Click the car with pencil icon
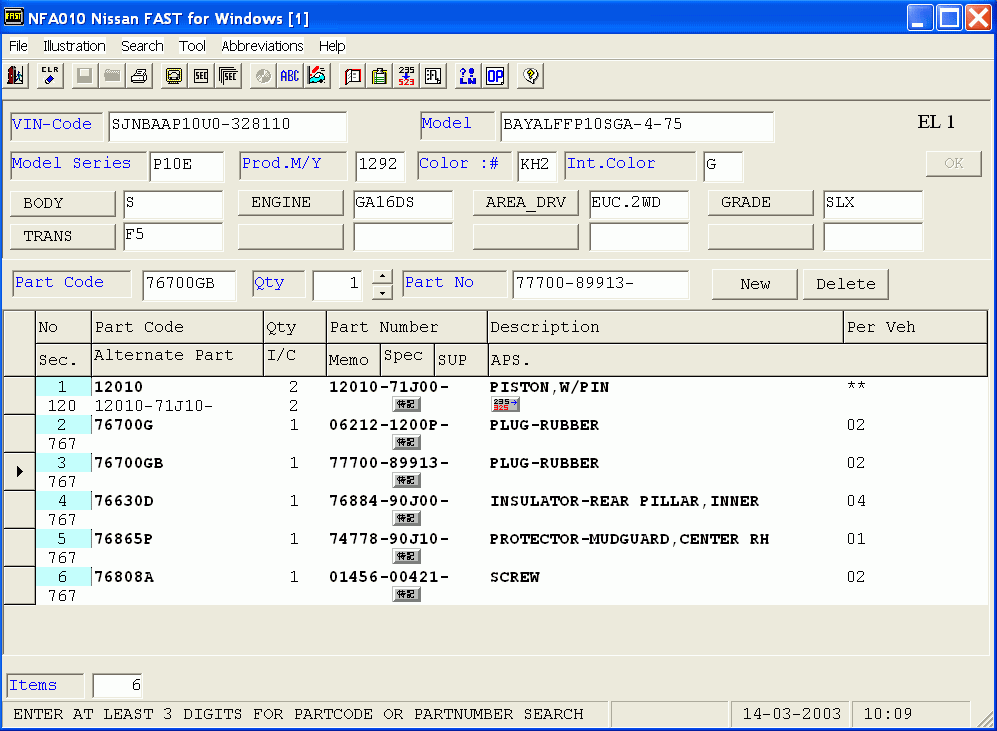 [317, 76]
